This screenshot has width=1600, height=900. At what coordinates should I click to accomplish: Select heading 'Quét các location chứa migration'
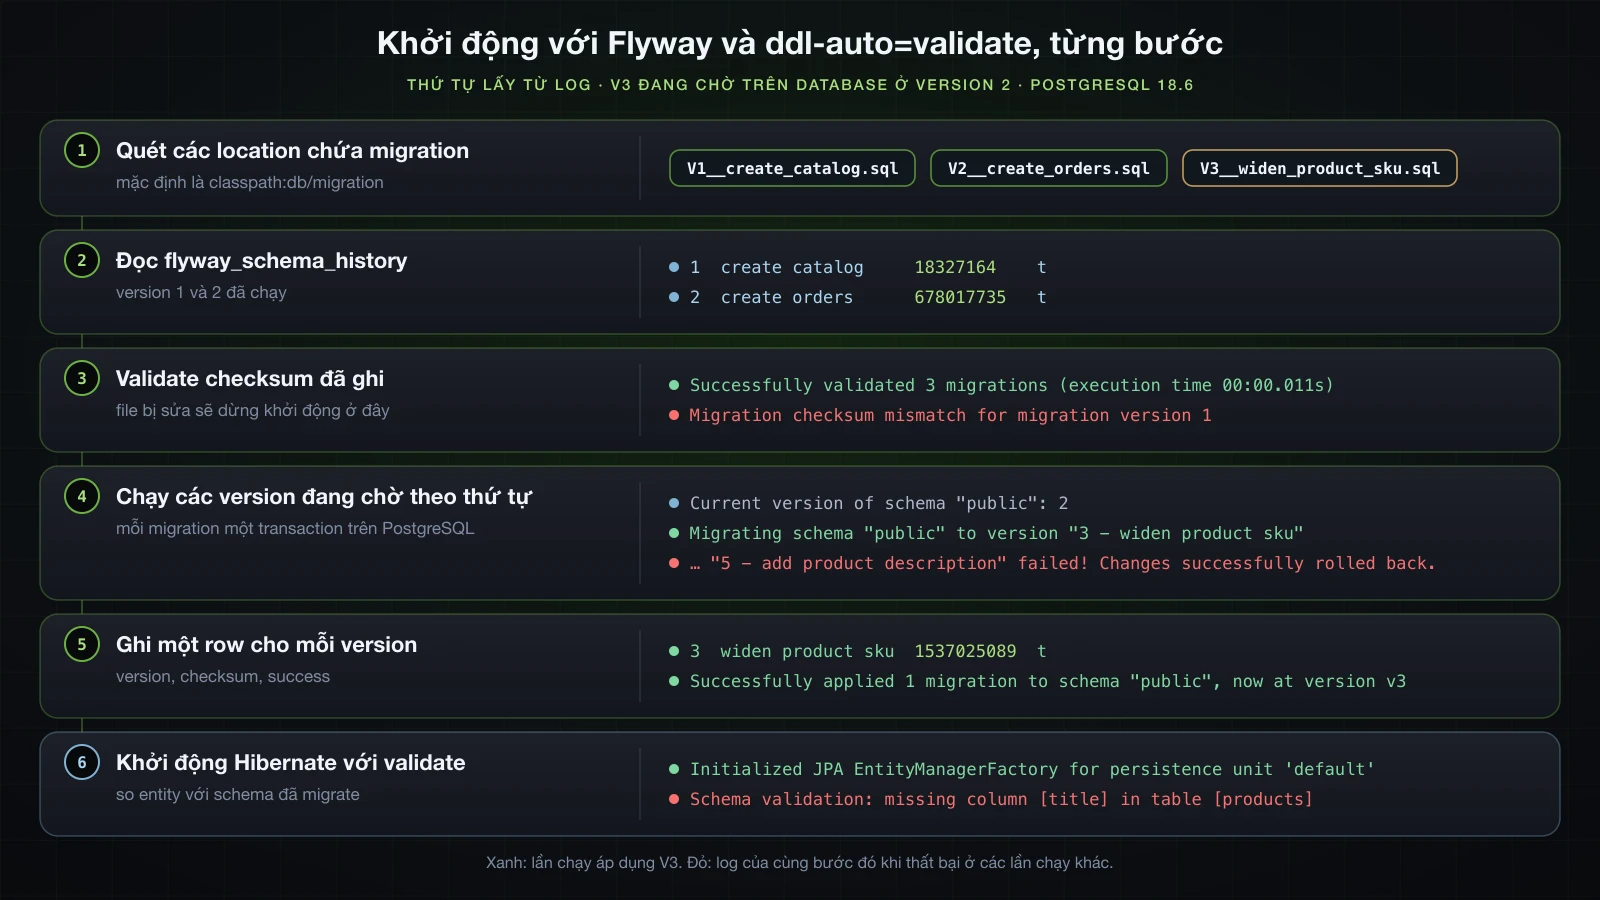coord(292,150)
